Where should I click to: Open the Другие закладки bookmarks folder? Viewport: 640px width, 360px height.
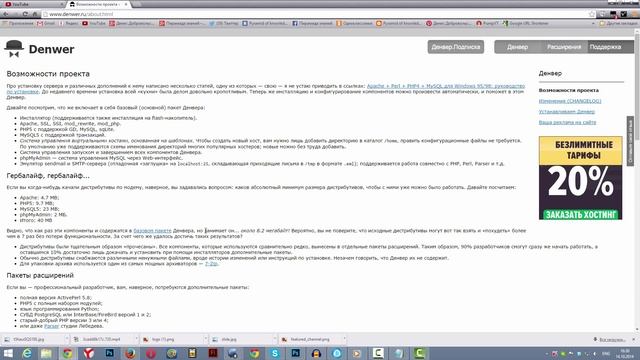(618, 24)
